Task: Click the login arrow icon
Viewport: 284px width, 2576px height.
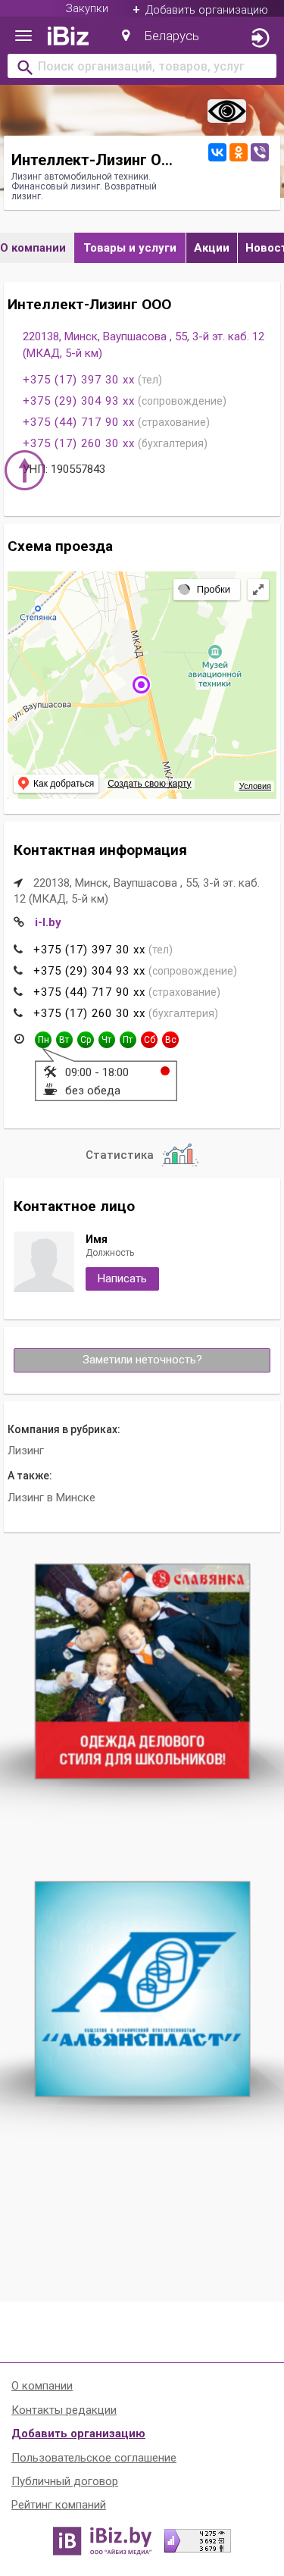Action: point(259,38)
